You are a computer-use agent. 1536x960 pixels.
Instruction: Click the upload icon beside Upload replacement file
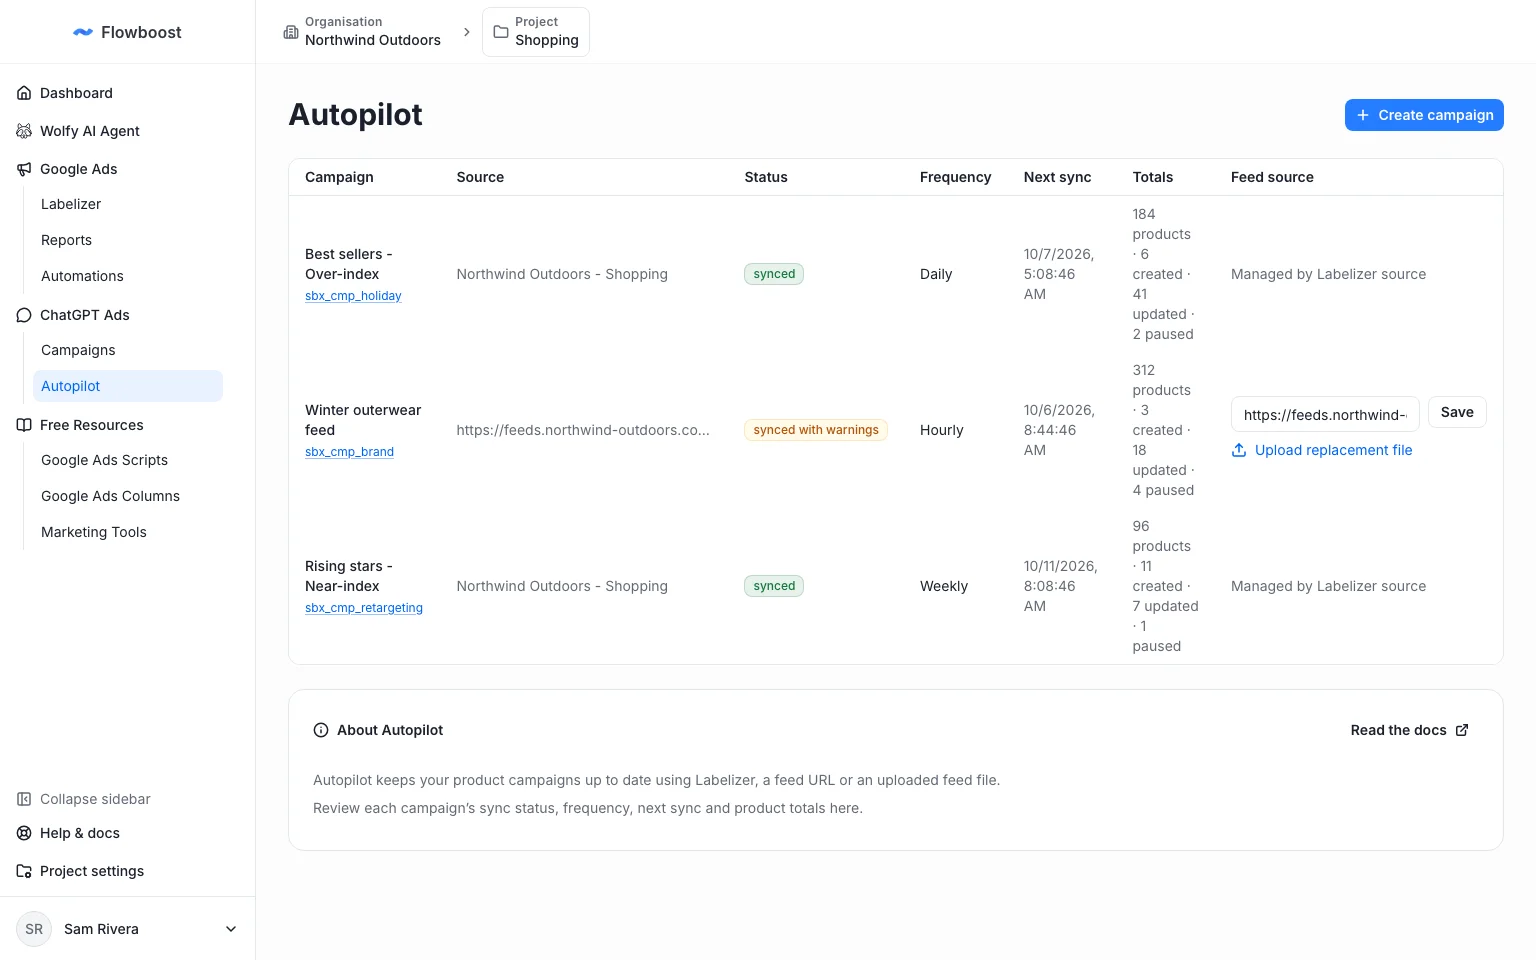pos(1239,450)
